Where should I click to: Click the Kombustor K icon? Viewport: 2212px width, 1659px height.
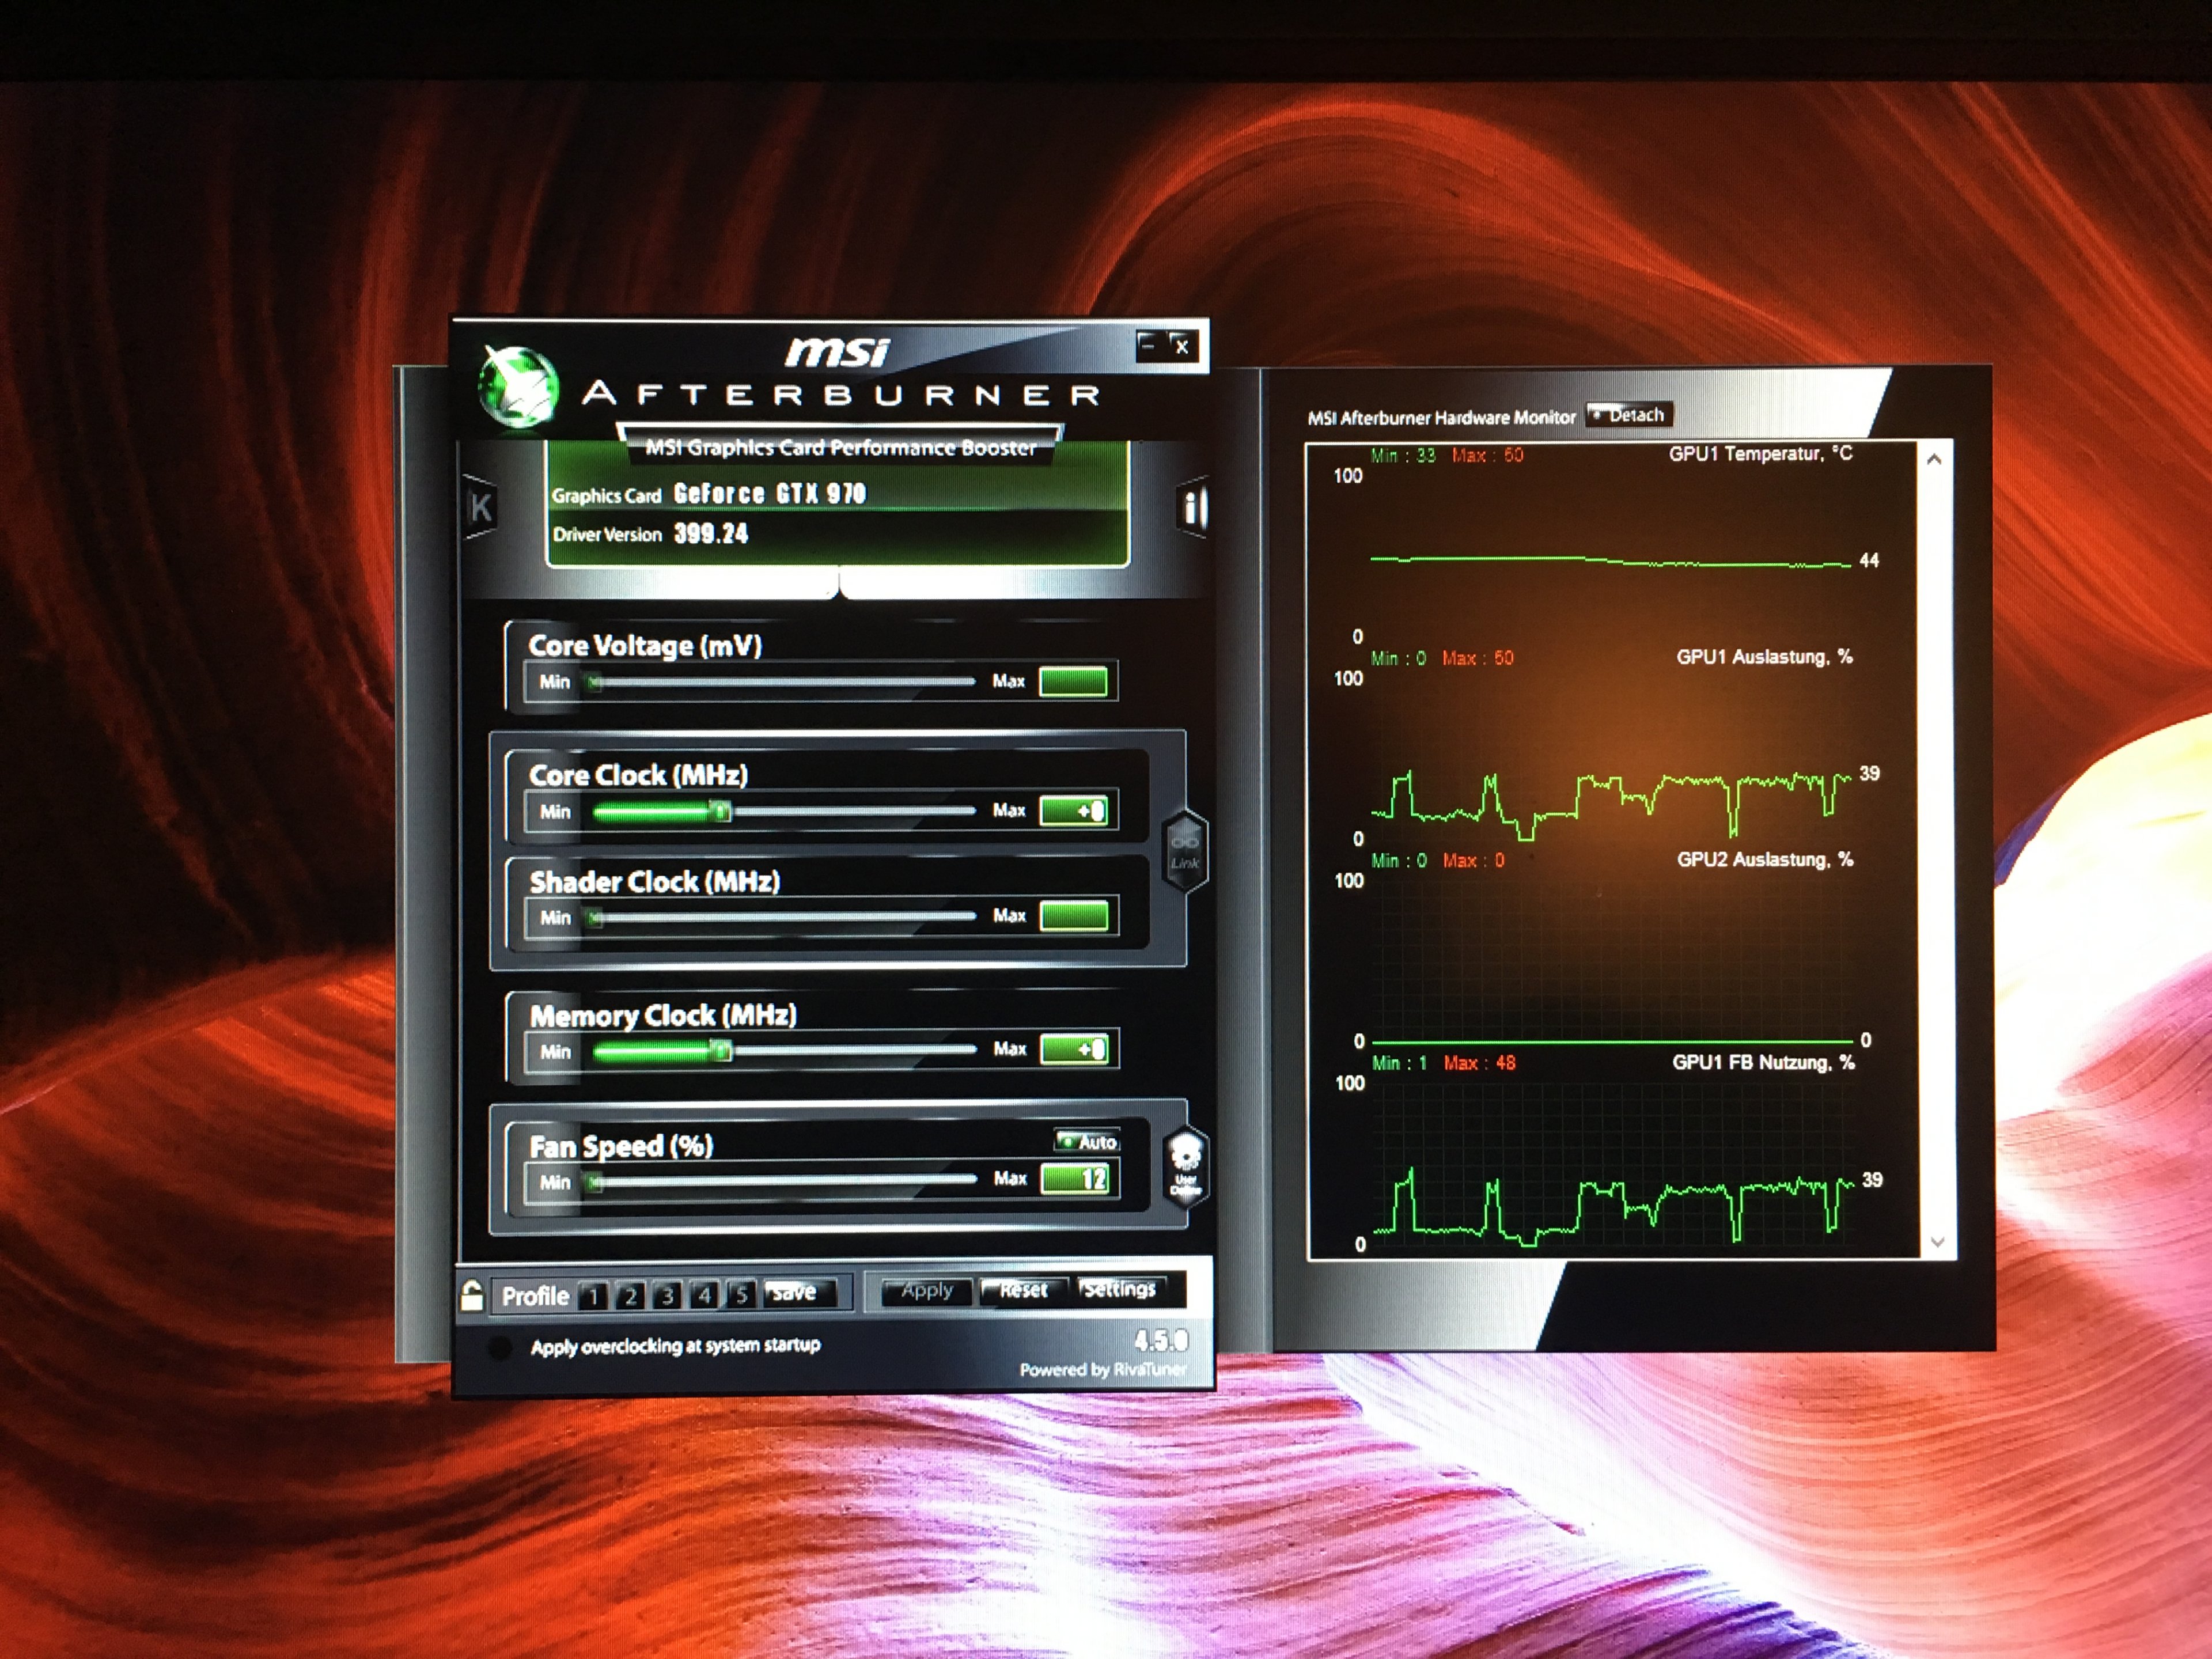pyautogui.click(x=481, y=508)
